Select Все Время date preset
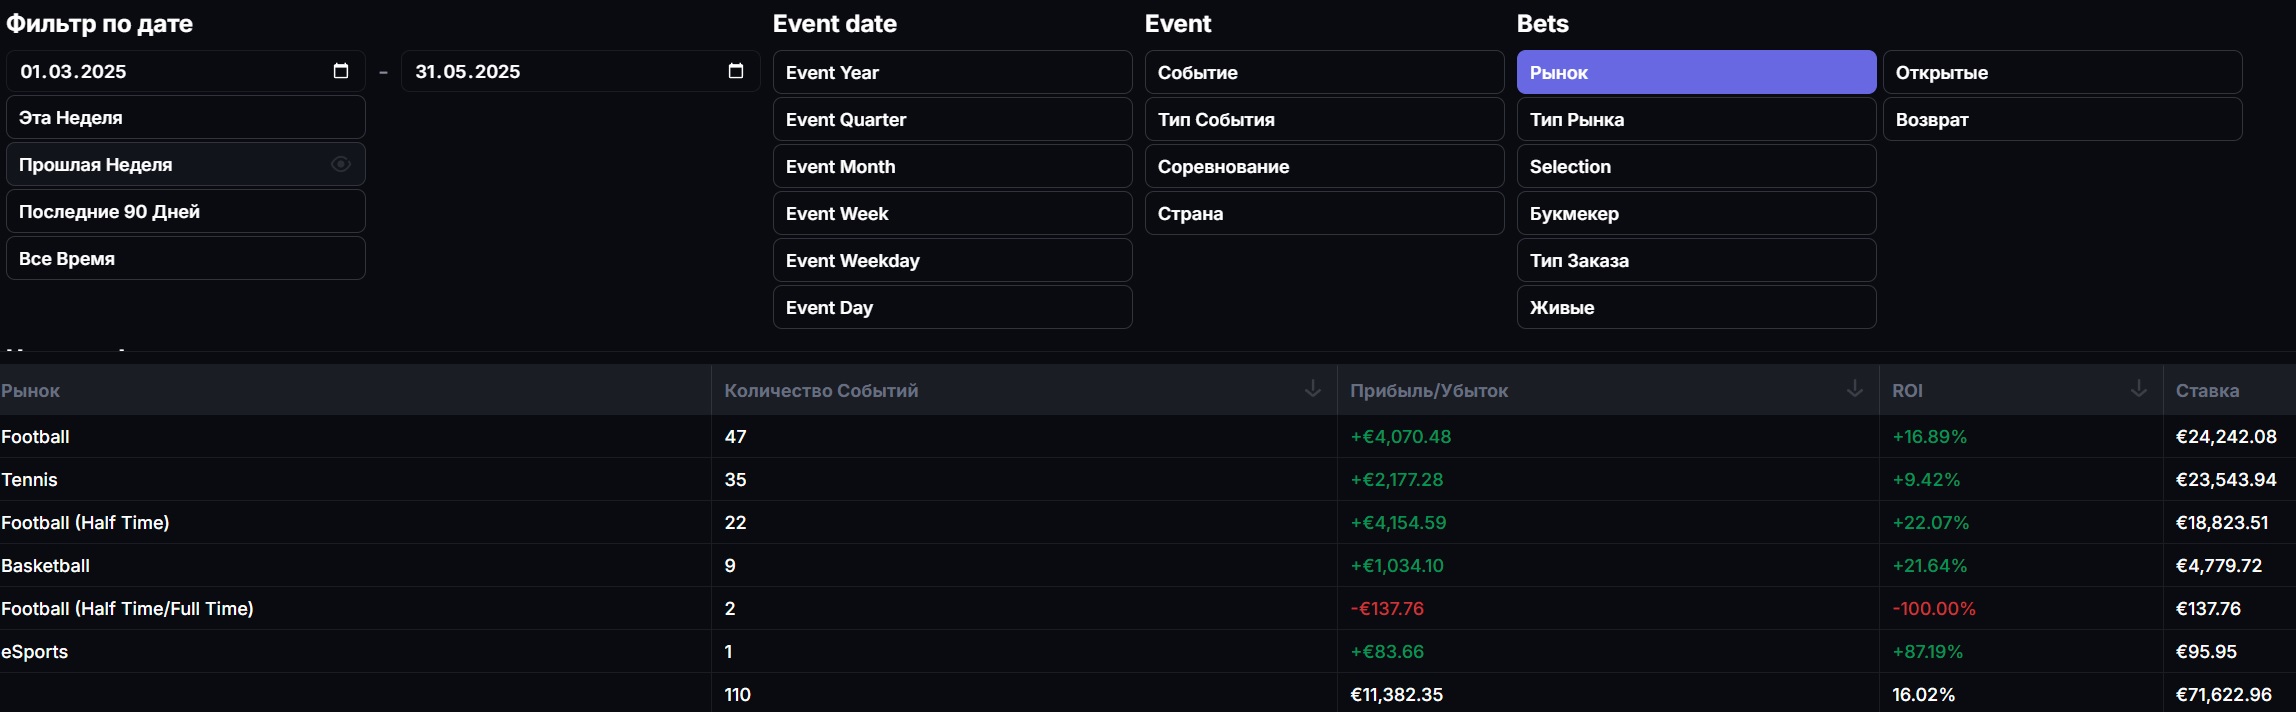The image size is (2296, 712). click(185, 258)
